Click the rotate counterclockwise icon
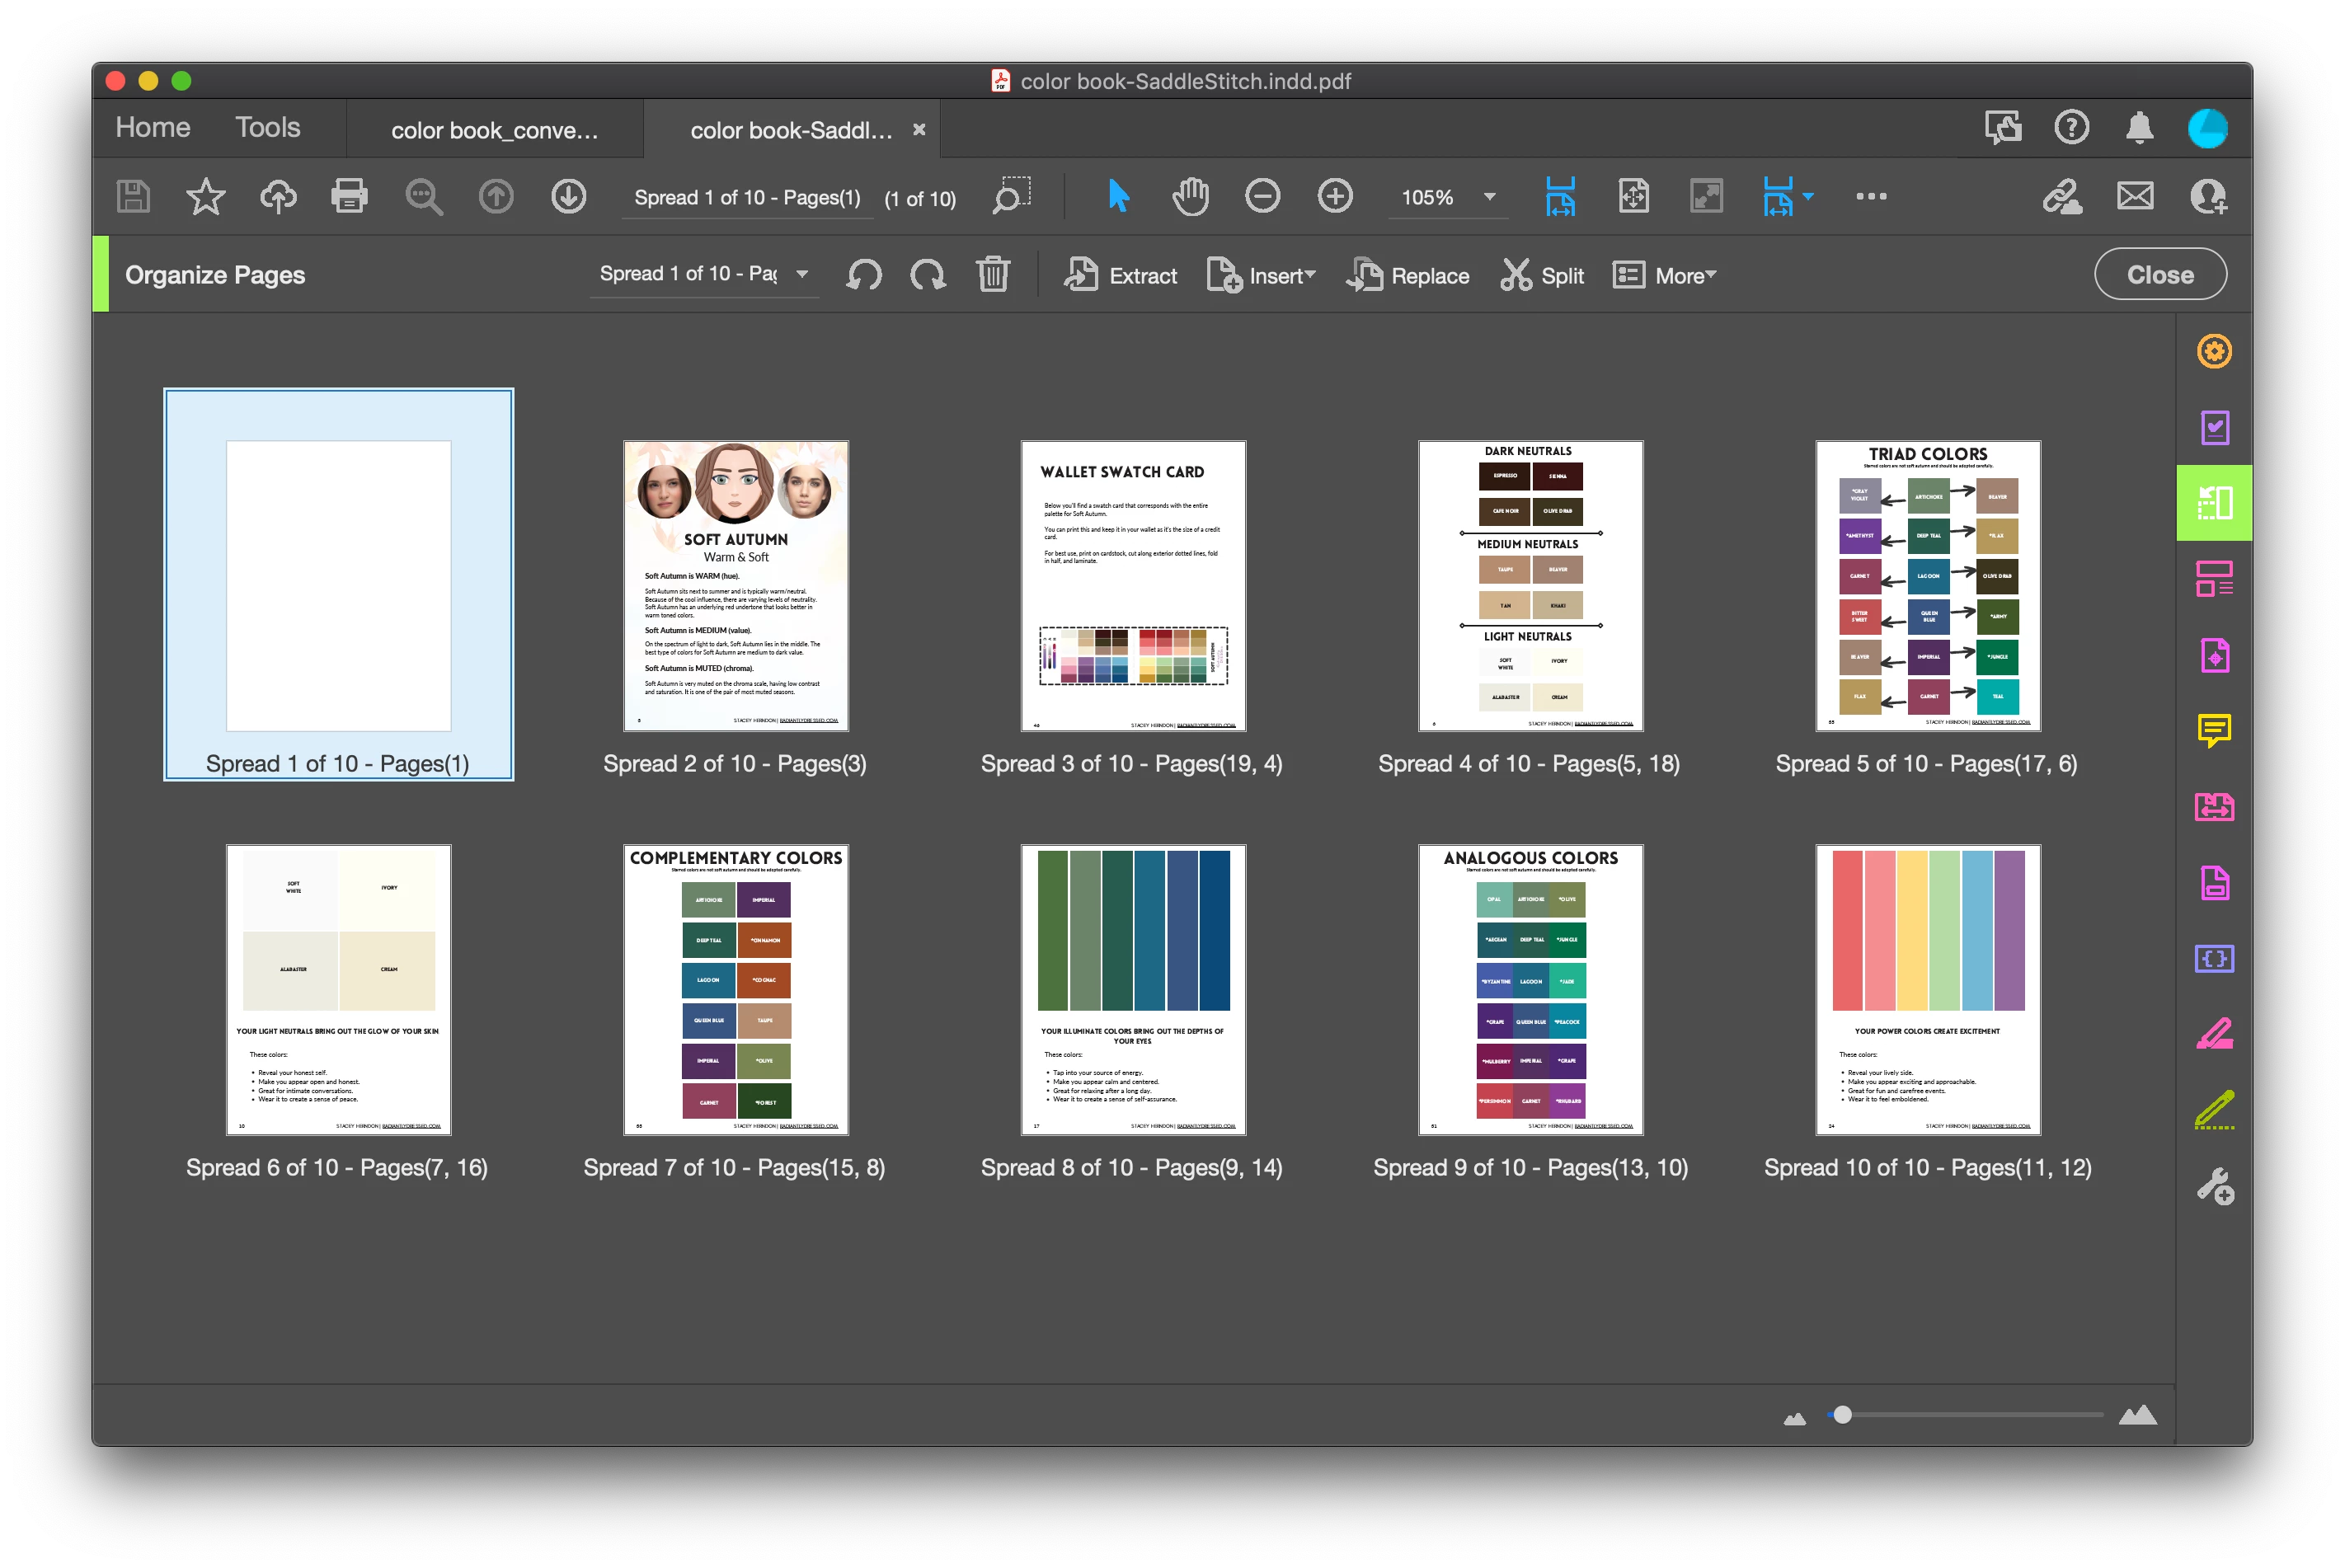 (863, 275)
